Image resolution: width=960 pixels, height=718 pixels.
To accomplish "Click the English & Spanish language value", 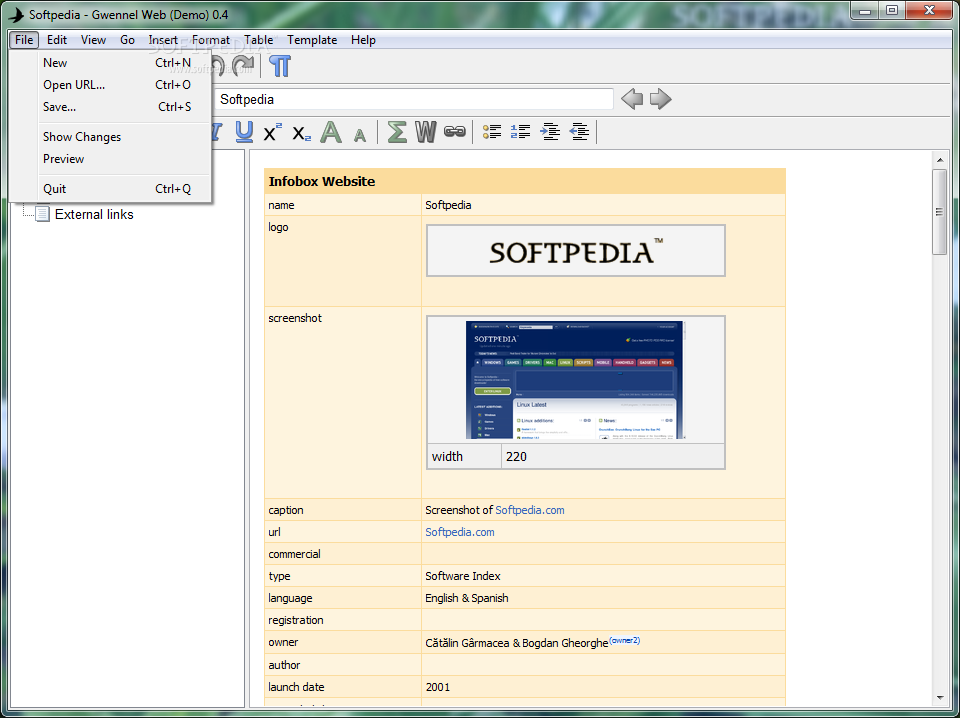I will click(x=467, y=598).
